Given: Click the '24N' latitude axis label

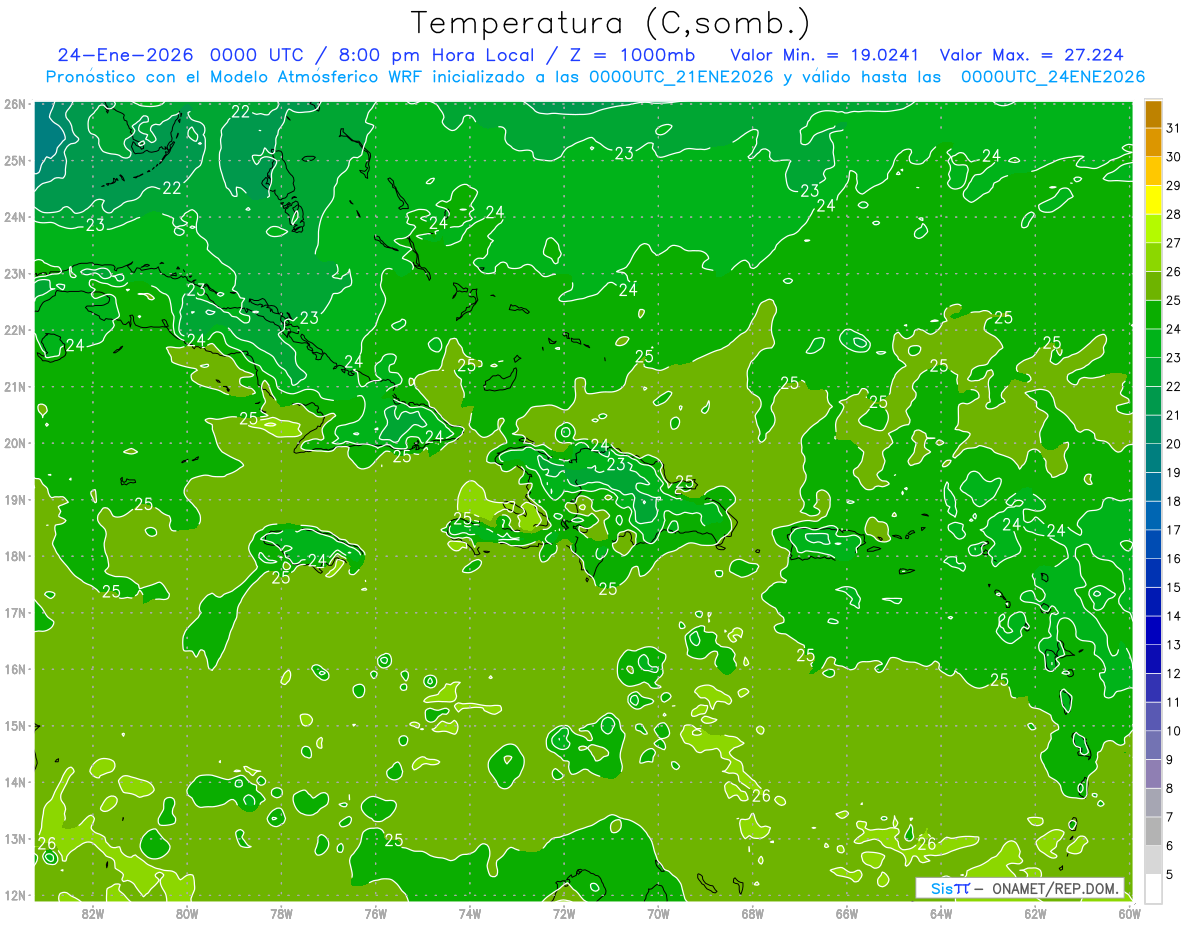Looking at the screenshot, I should (x=15, y=217).
